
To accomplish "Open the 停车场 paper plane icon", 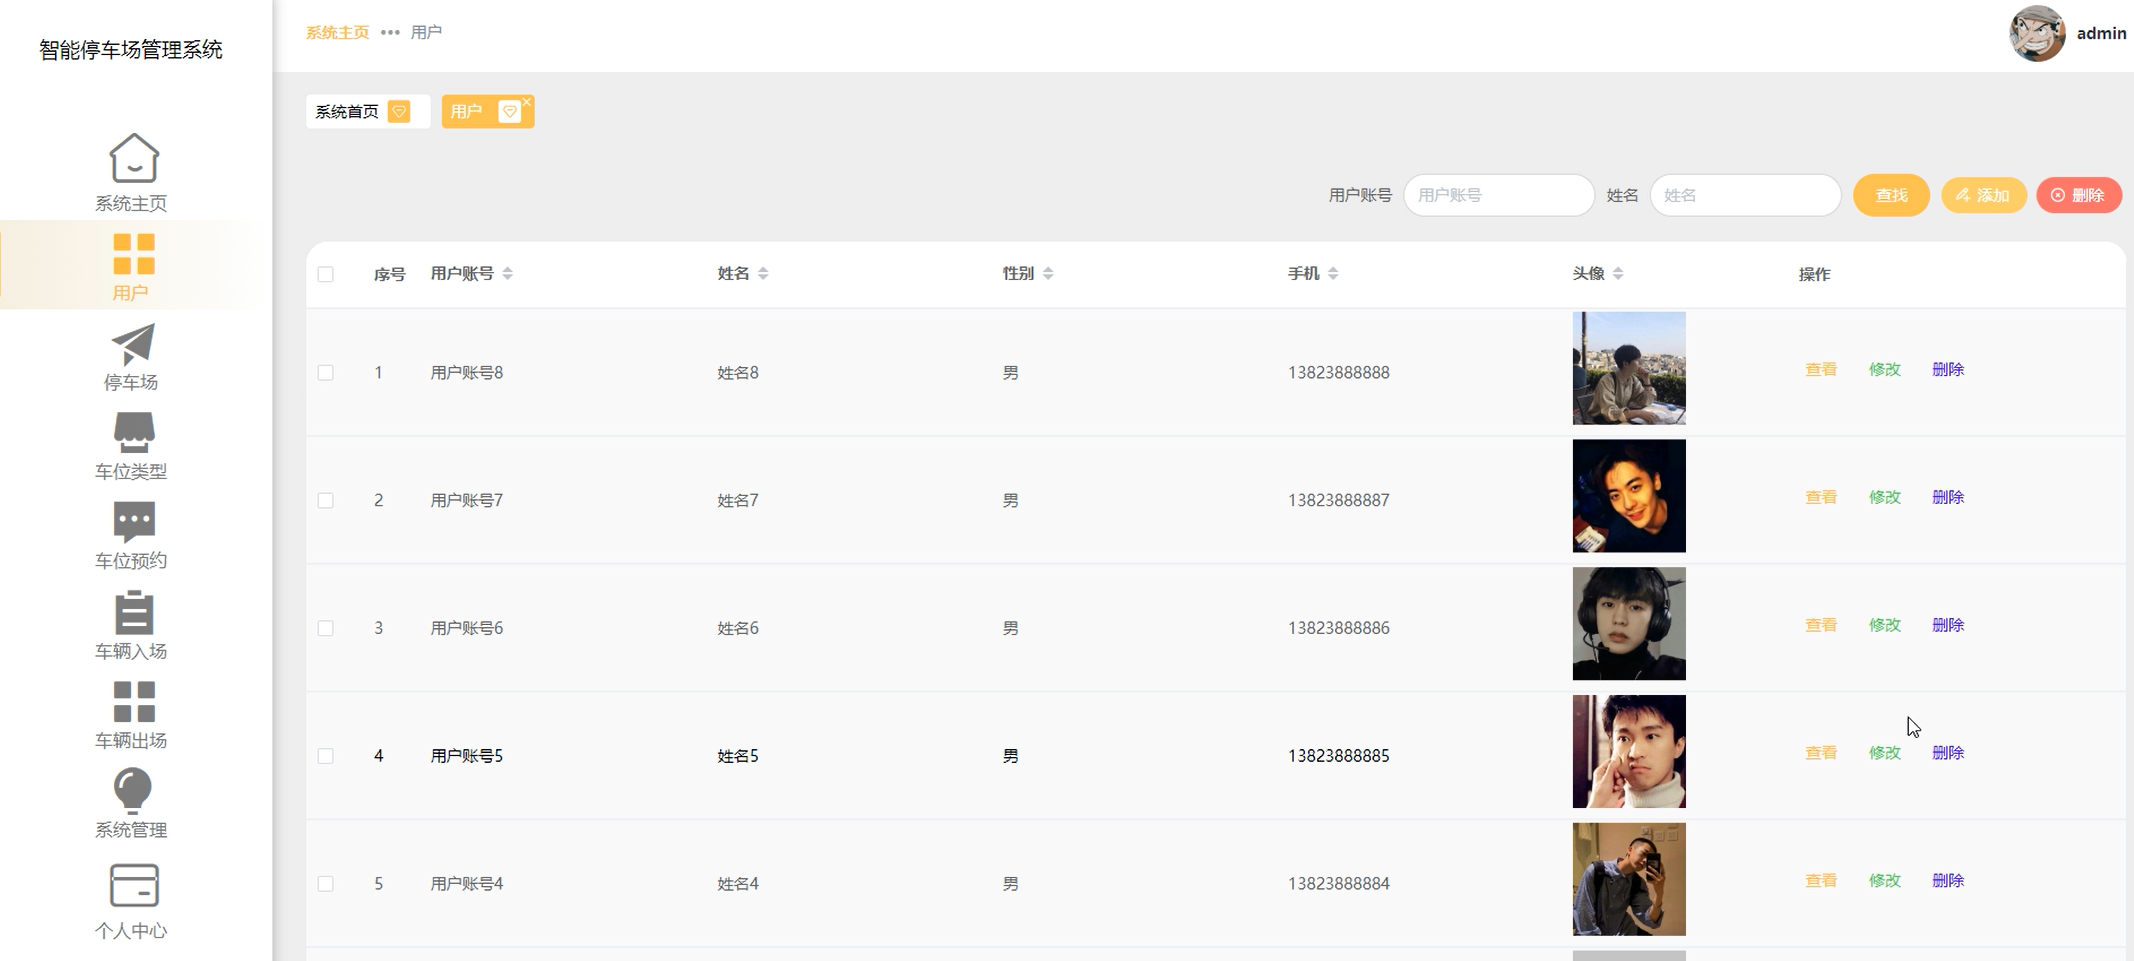I will 133,344.
